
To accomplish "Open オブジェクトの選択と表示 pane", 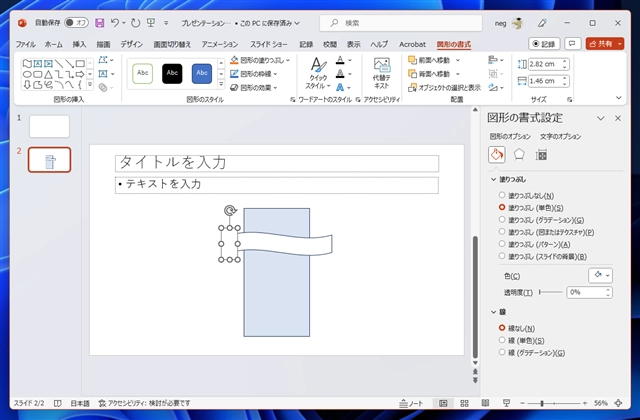I will tap(444, 87).
